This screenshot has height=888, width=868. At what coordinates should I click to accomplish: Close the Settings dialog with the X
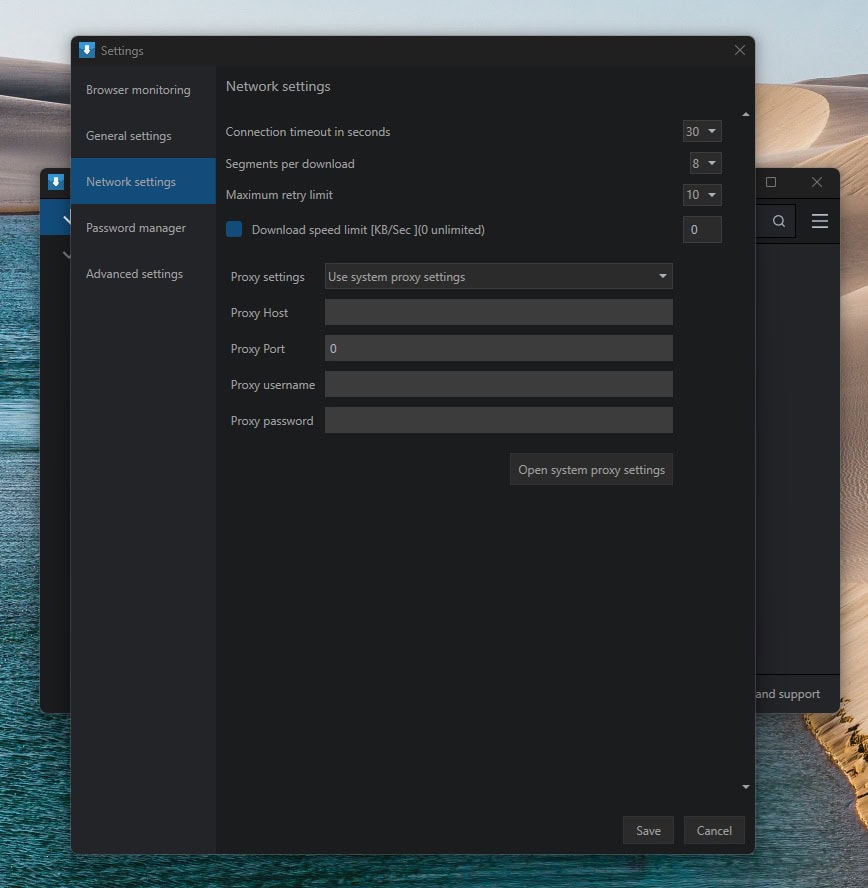(739, 50)
